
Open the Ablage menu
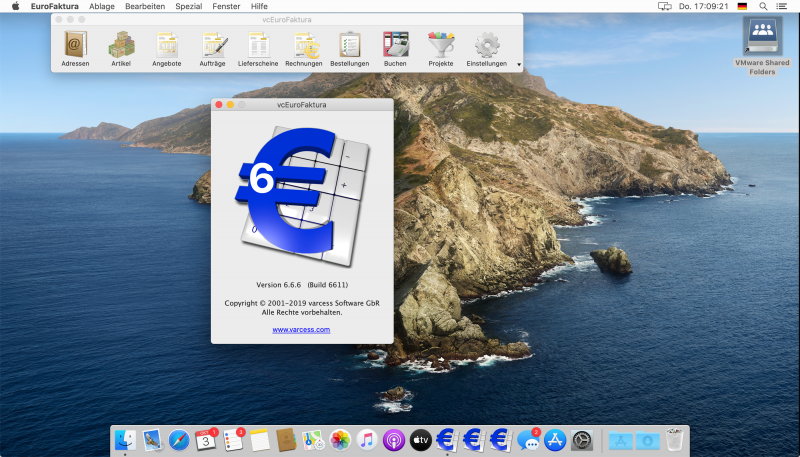(102, 6)
